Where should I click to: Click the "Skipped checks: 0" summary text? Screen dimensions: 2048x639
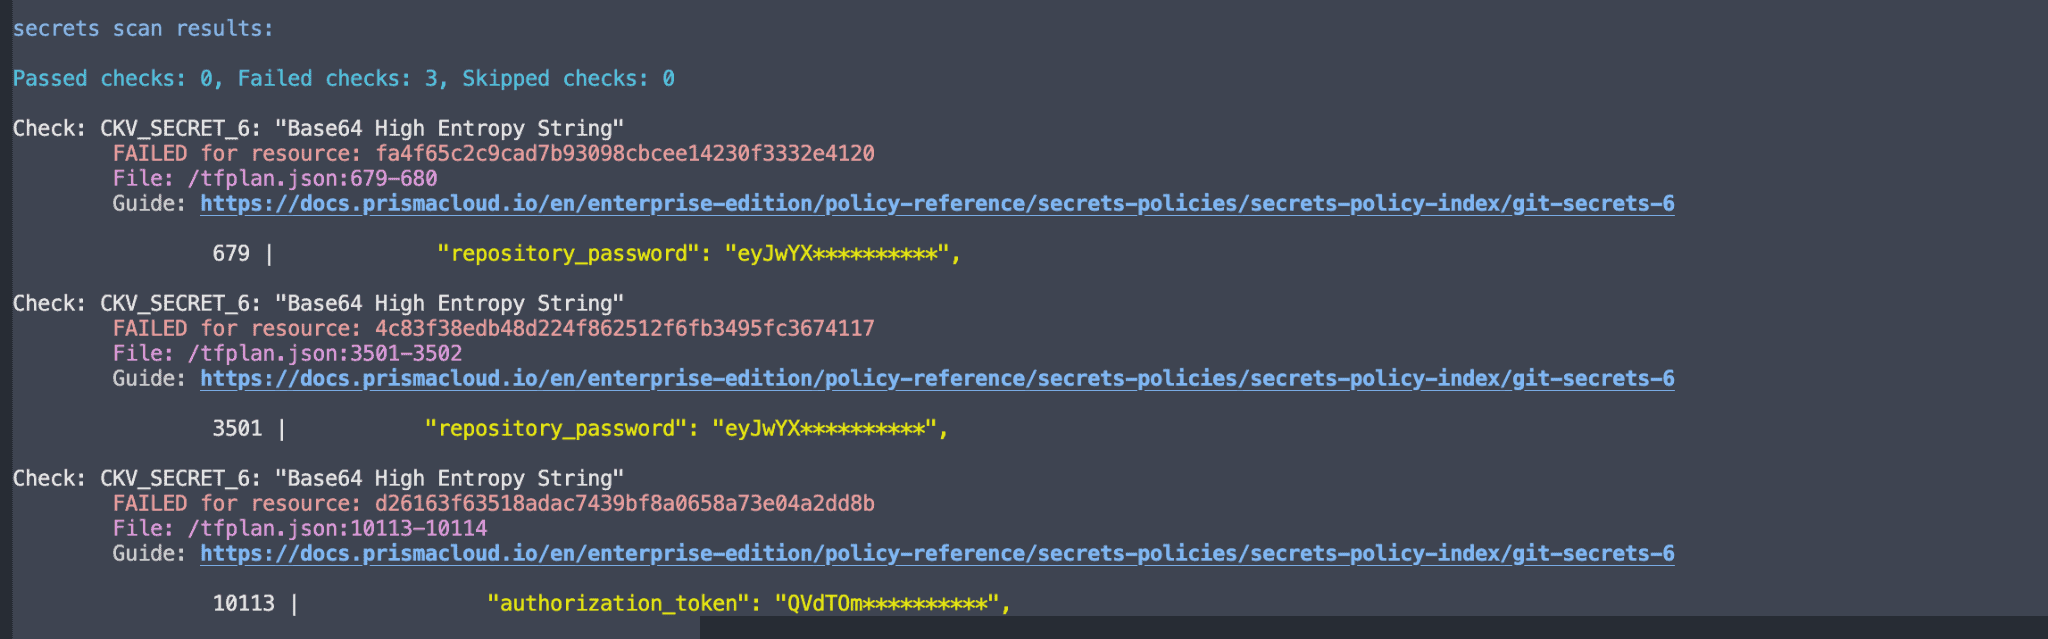pyautogui.click(x=568, y=79)
